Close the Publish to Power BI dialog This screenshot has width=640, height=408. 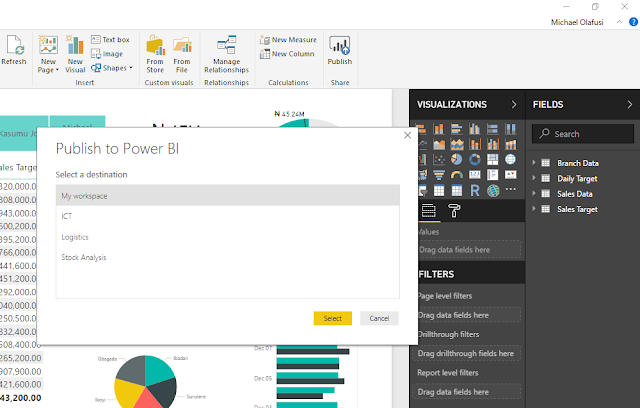[x=407, y=135]
